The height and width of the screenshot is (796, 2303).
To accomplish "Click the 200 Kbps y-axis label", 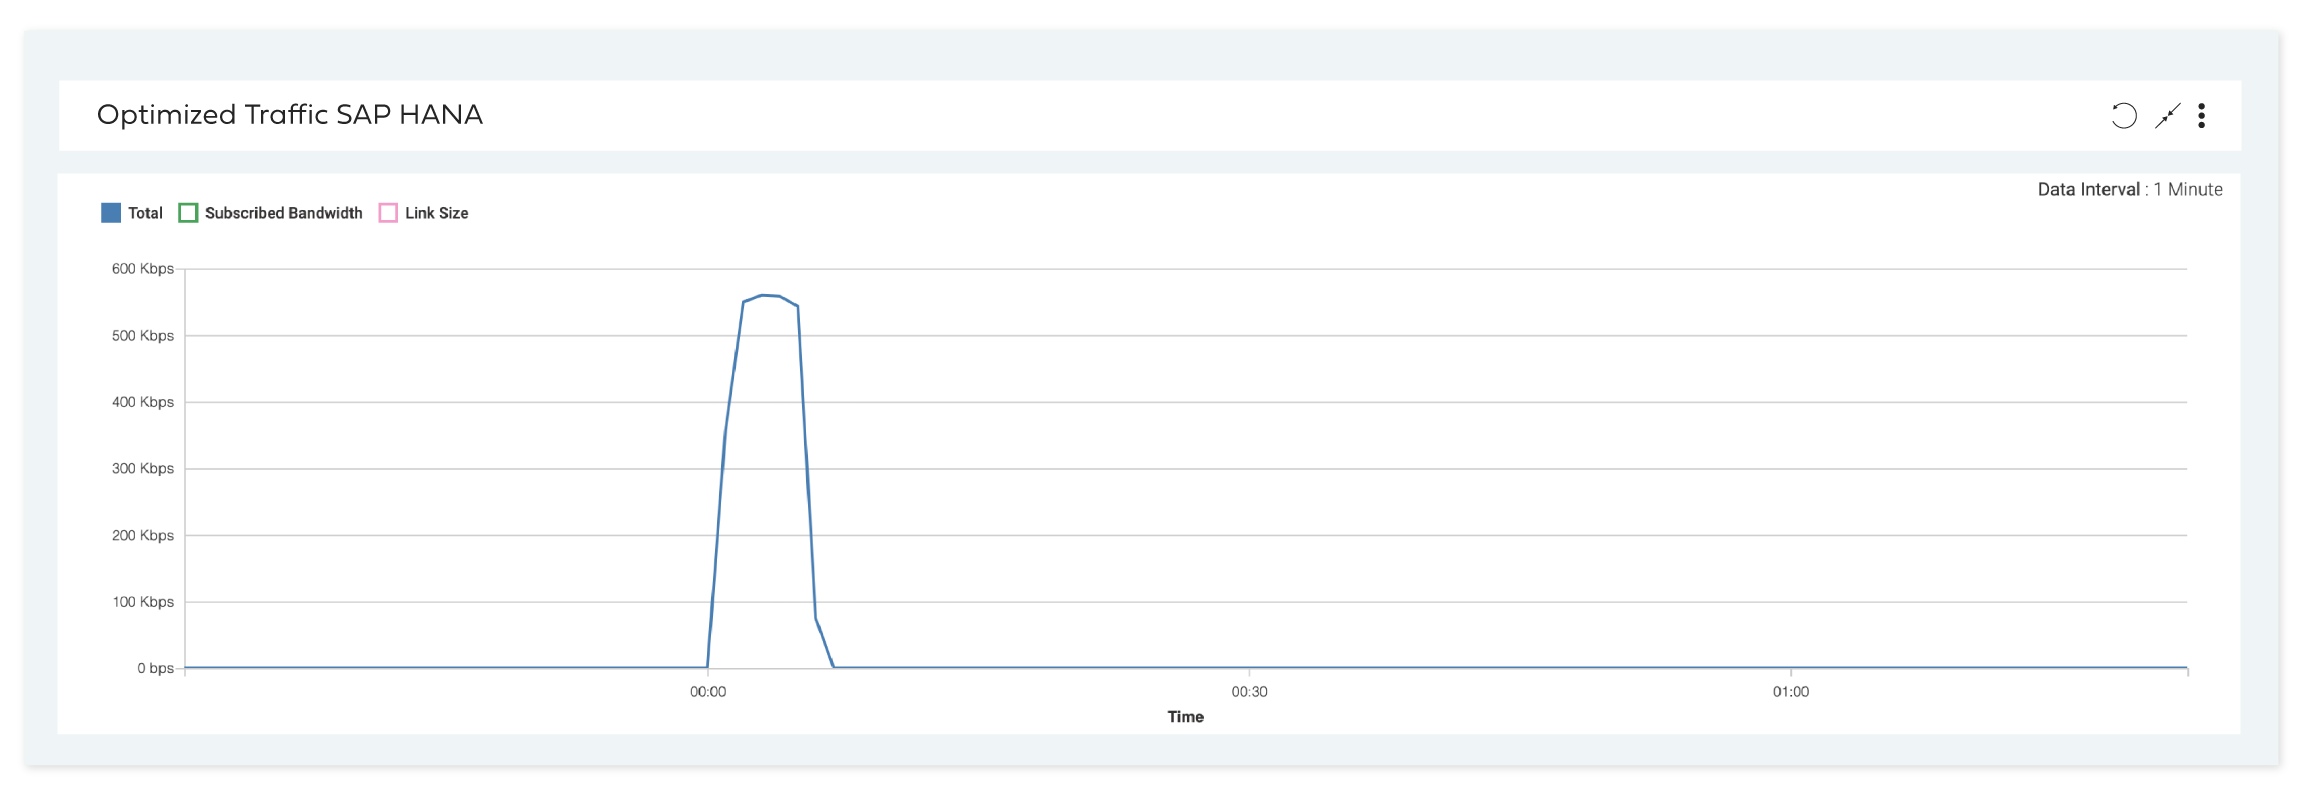I will [143, 536].
